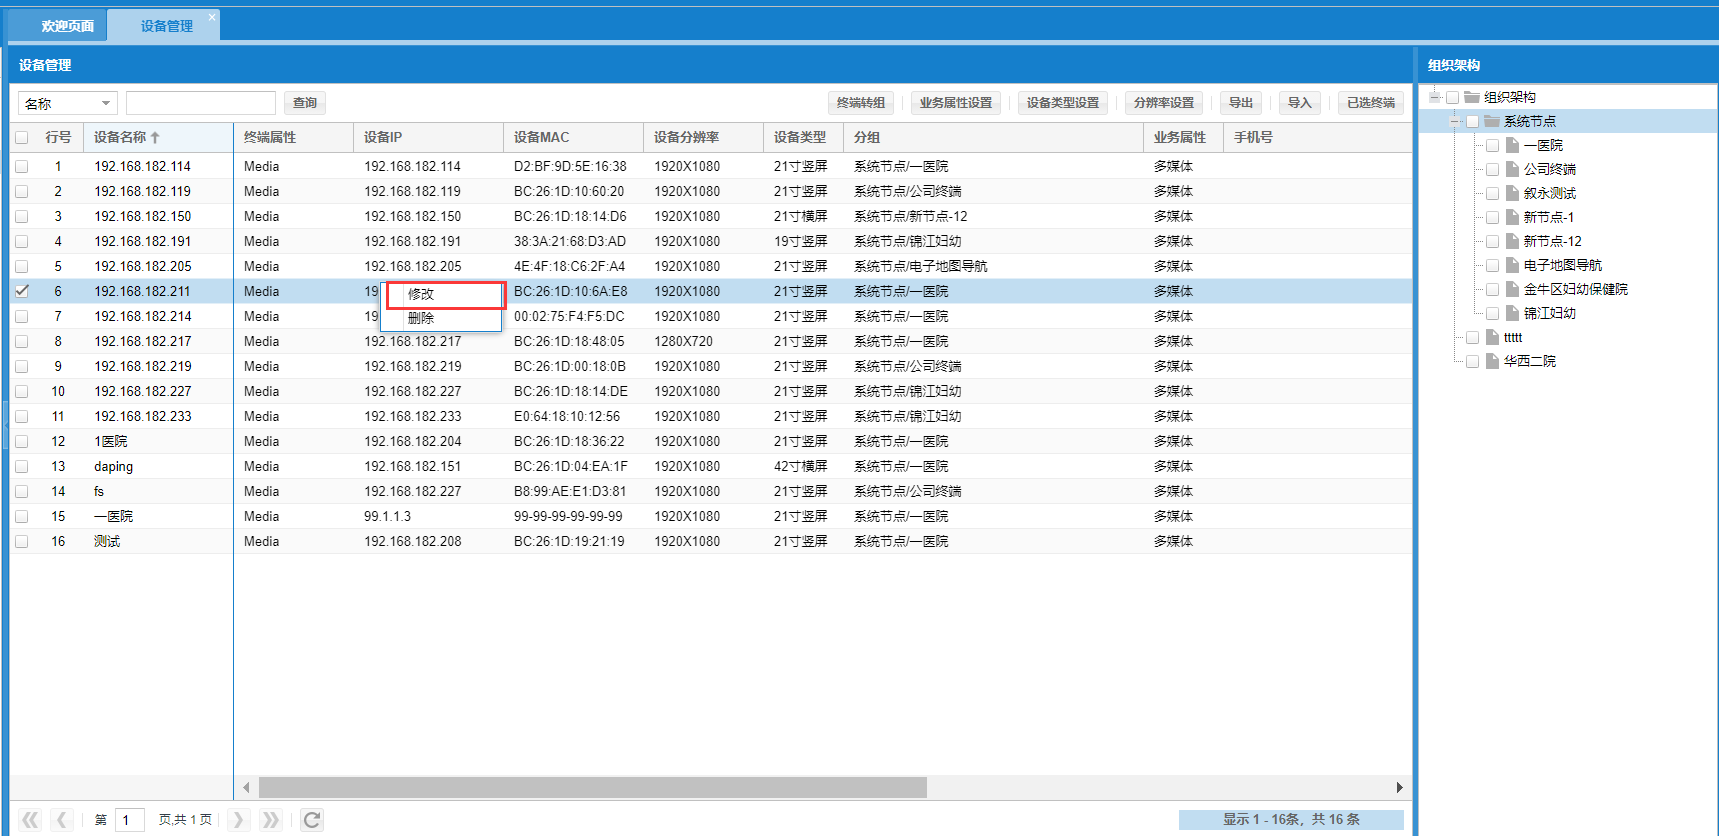Click horizontal scrollbar right arrow

click(1399, 788)
